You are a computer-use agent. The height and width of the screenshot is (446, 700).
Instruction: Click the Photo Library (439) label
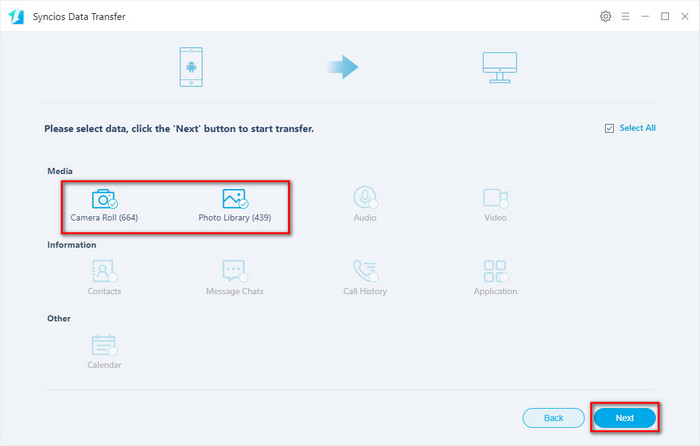click(235, 218)
